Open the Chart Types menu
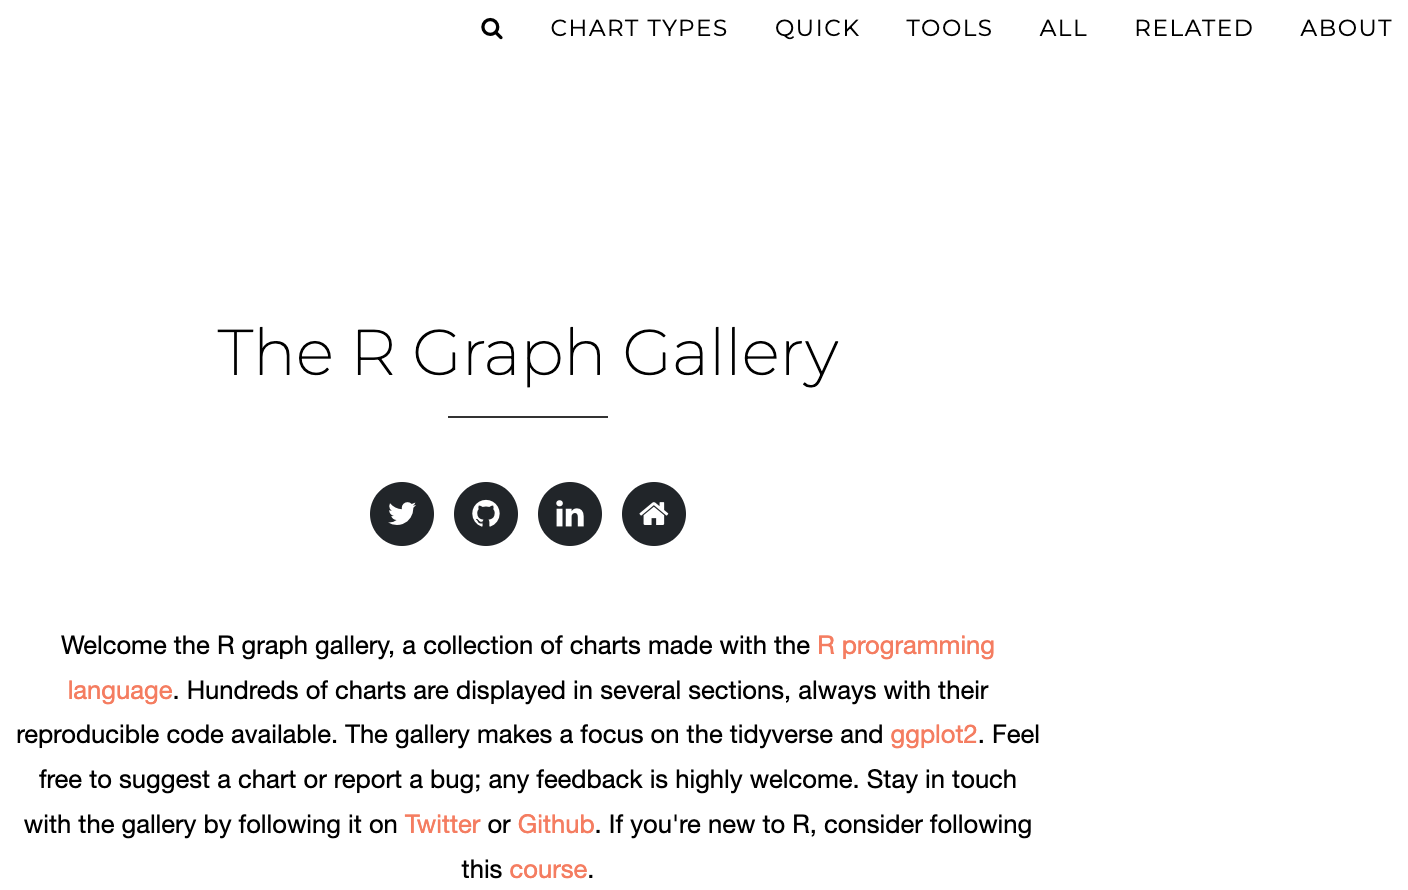The height and width of the screenshot is (890, 1408). point(639,28)
